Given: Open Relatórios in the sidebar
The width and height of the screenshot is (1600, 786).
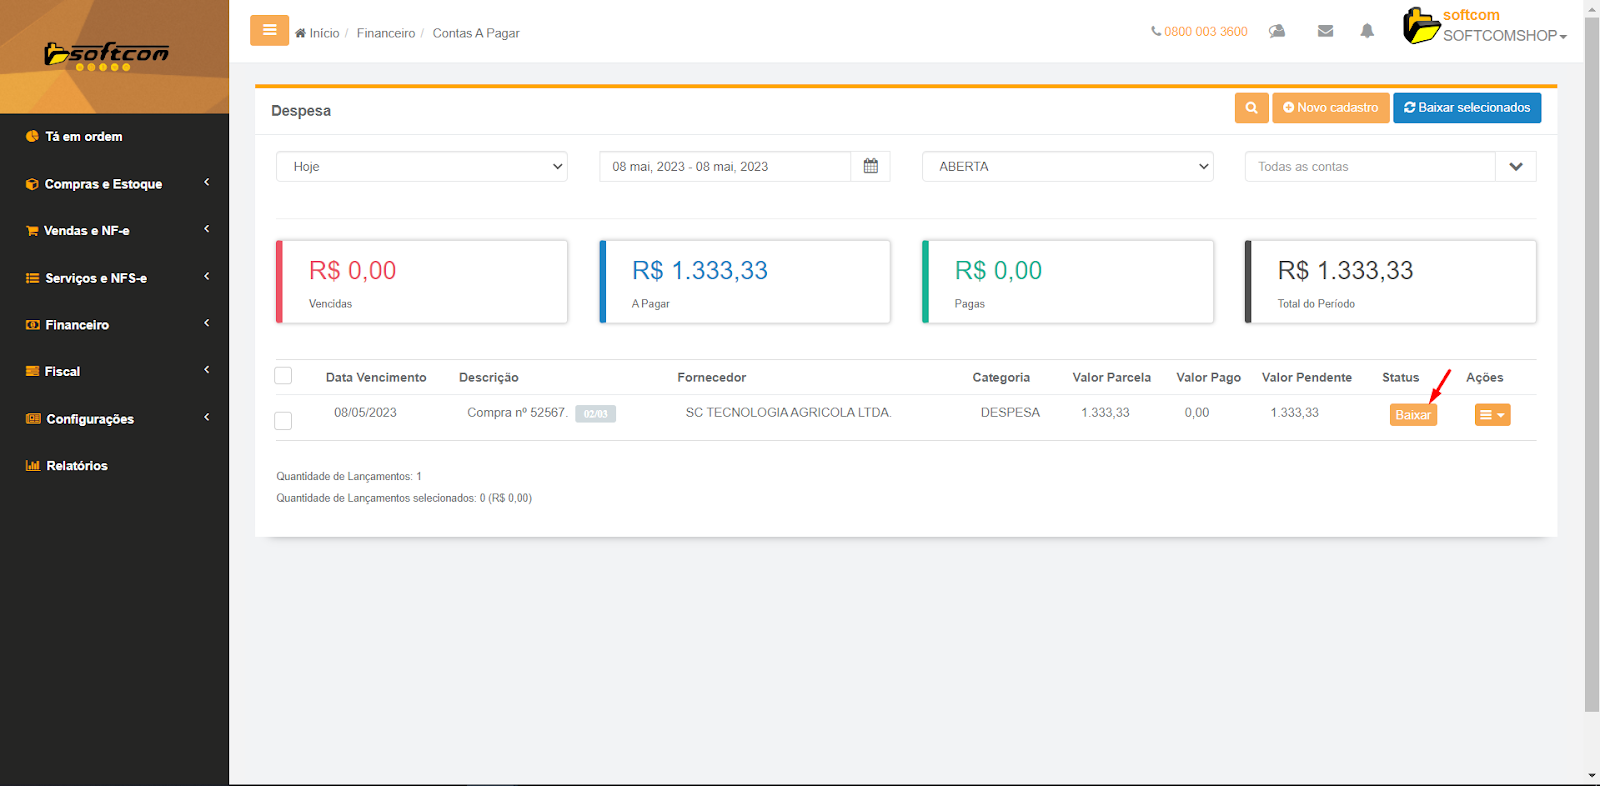Looking at the screenshot, I should click(x=77, y=466).
